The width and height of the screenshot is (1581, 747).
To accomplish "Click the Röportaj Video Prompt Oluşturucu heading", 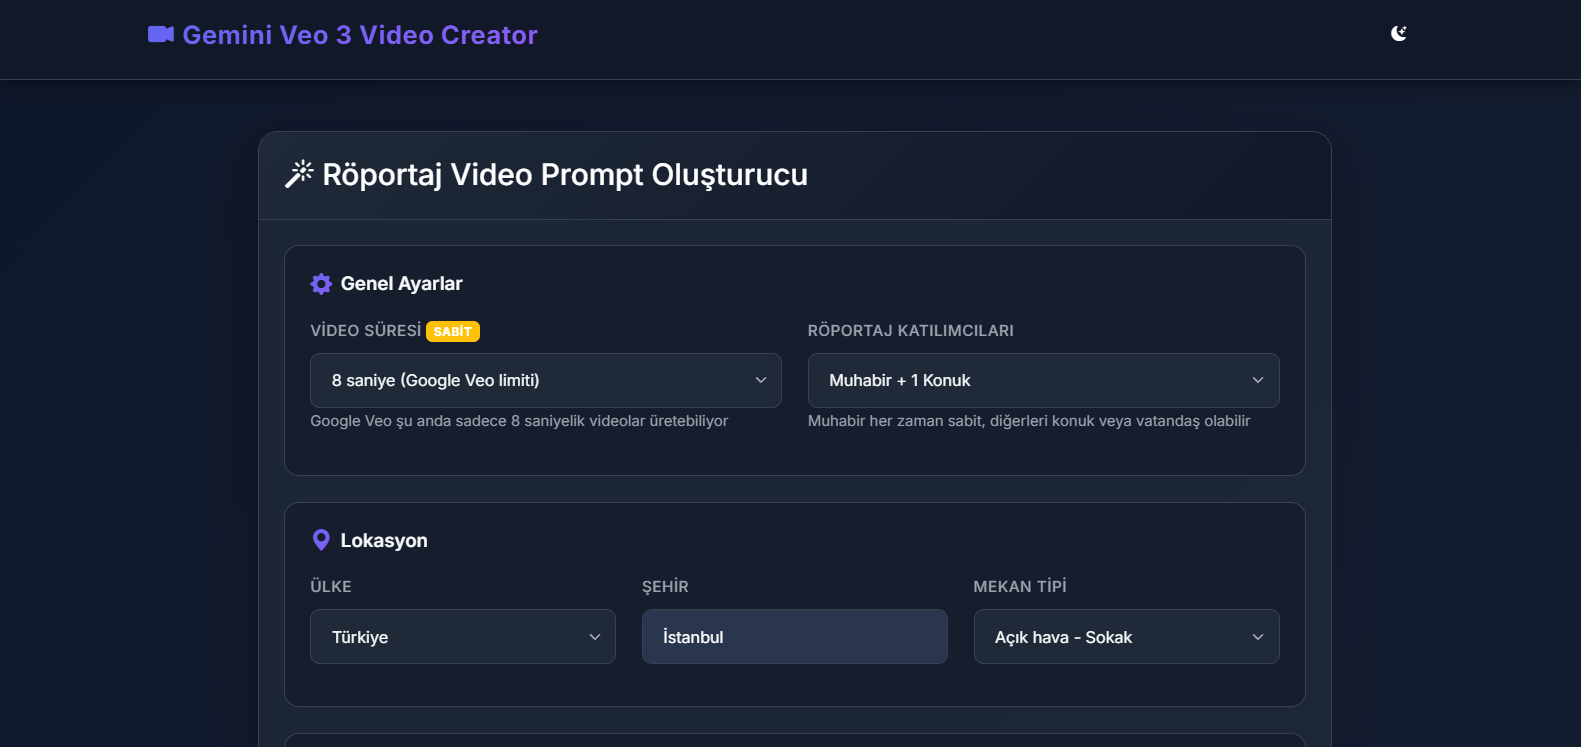I will 565,175.
